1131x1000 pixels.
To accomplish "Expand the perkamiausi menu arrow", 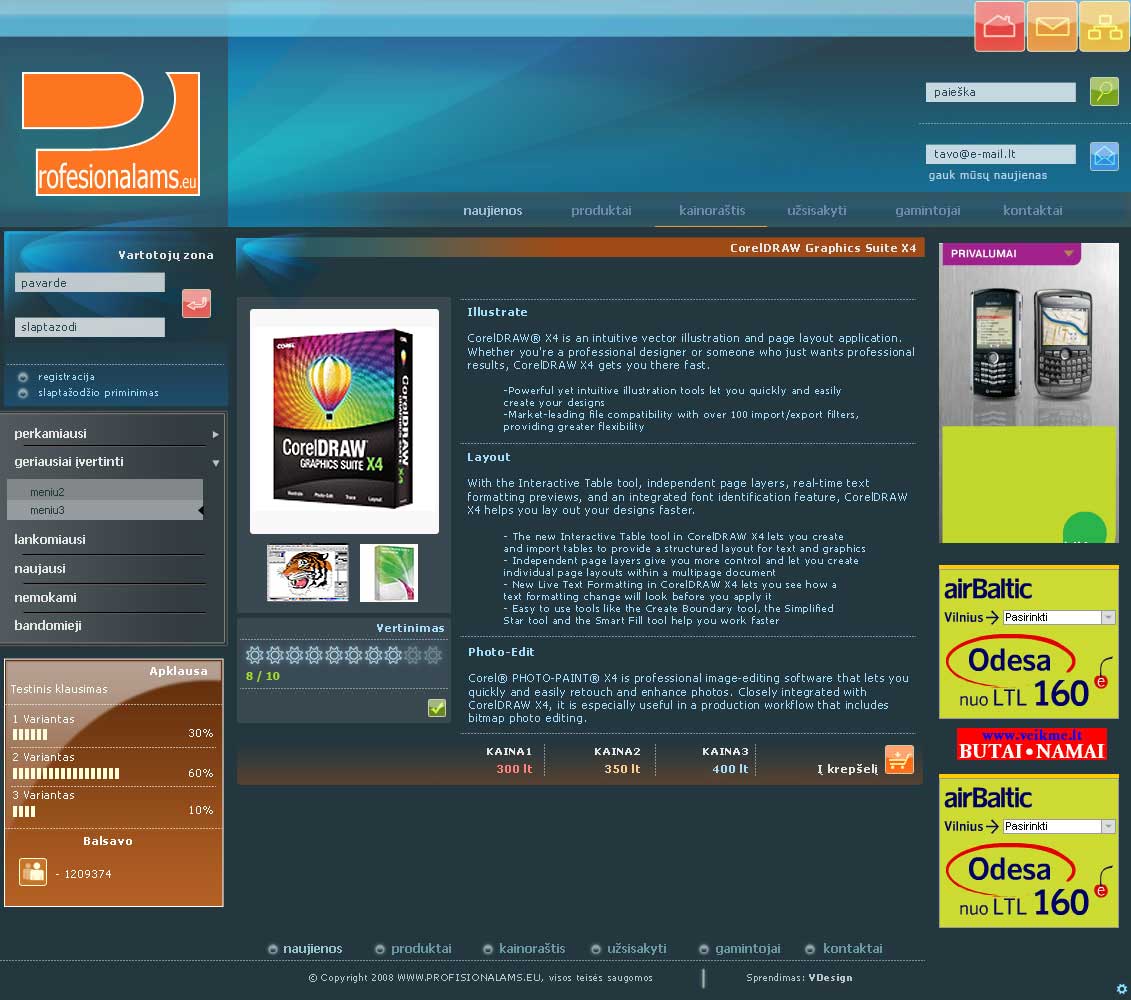I will pos(215,434).
